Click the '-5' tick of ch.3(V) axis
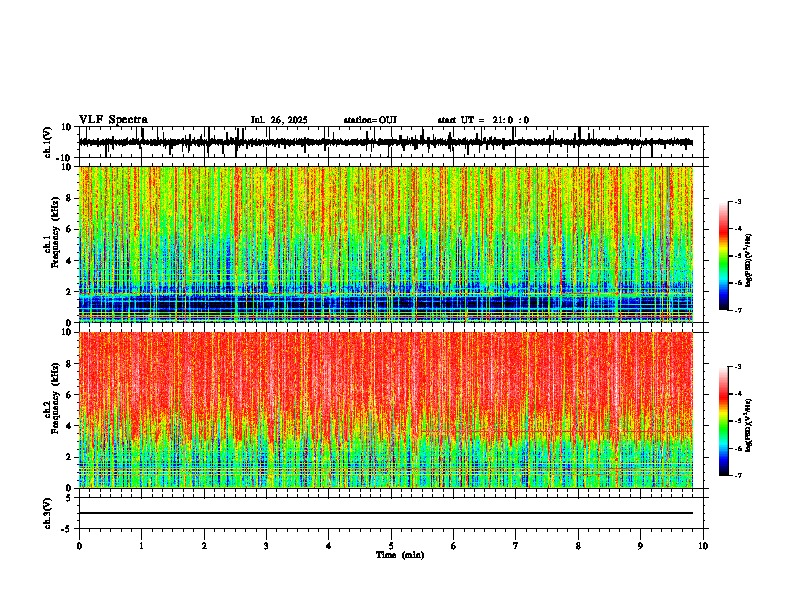This screenshot has height=612, width=792. (x=67, y=529)
